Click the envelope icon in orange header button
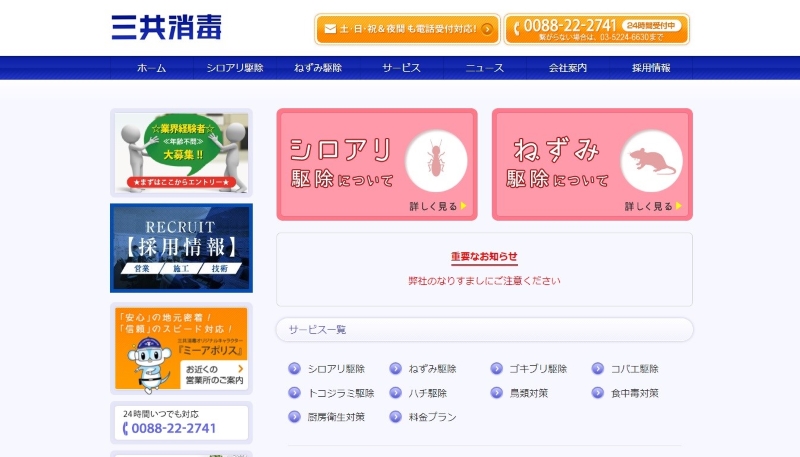The height and width of the screenshot is (457, 800). click(330, 29)
